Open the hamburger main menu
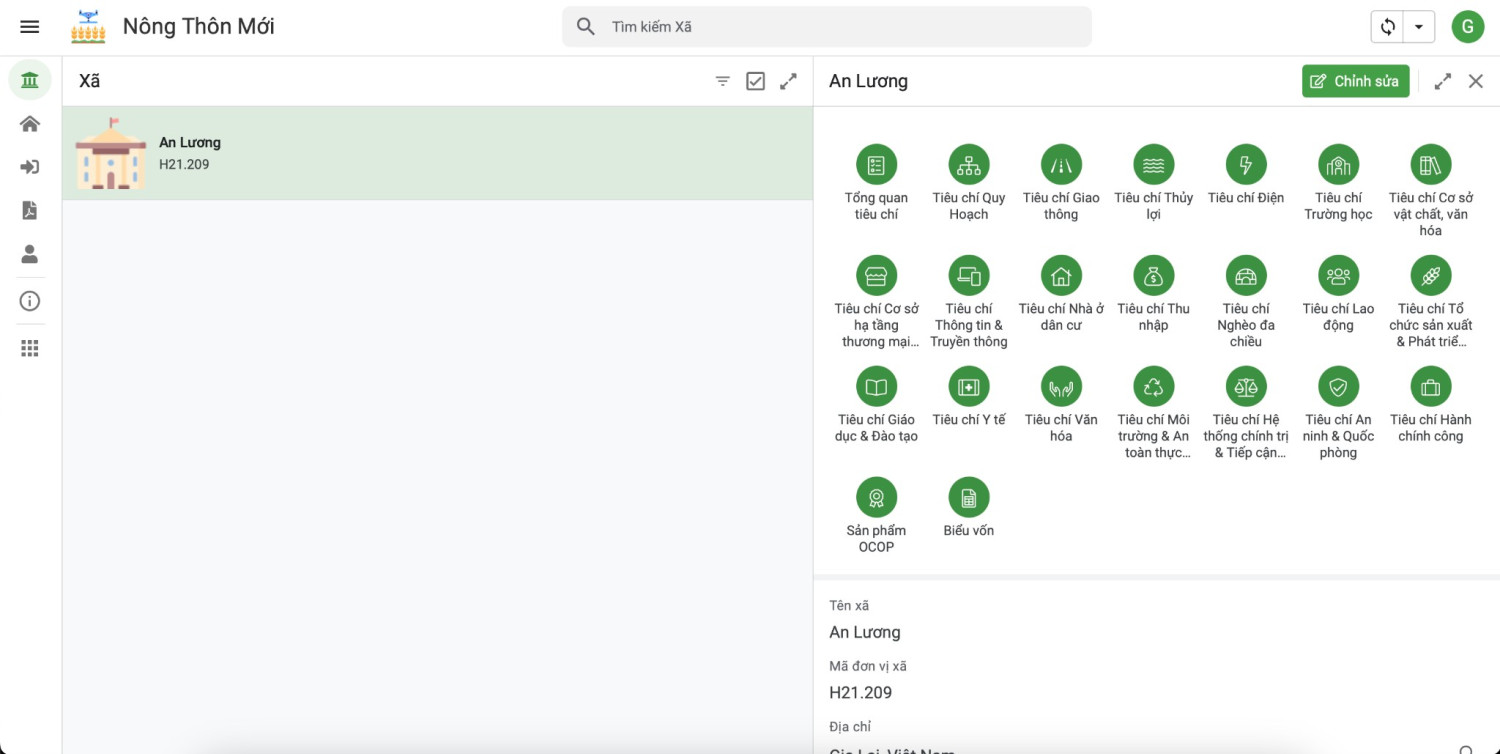1500x754 pixels. (x=30, y=27)
